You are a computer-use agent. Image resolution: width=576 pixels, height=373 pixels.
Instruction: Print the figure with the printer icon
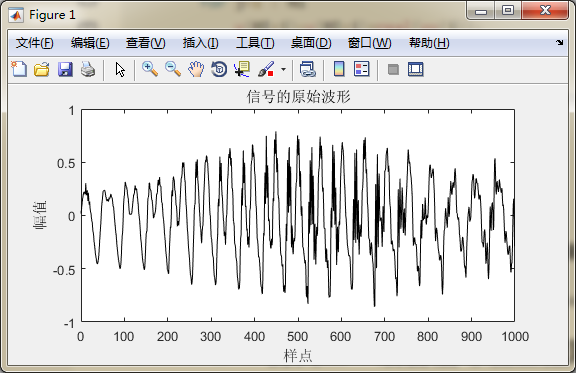point(88,69)
